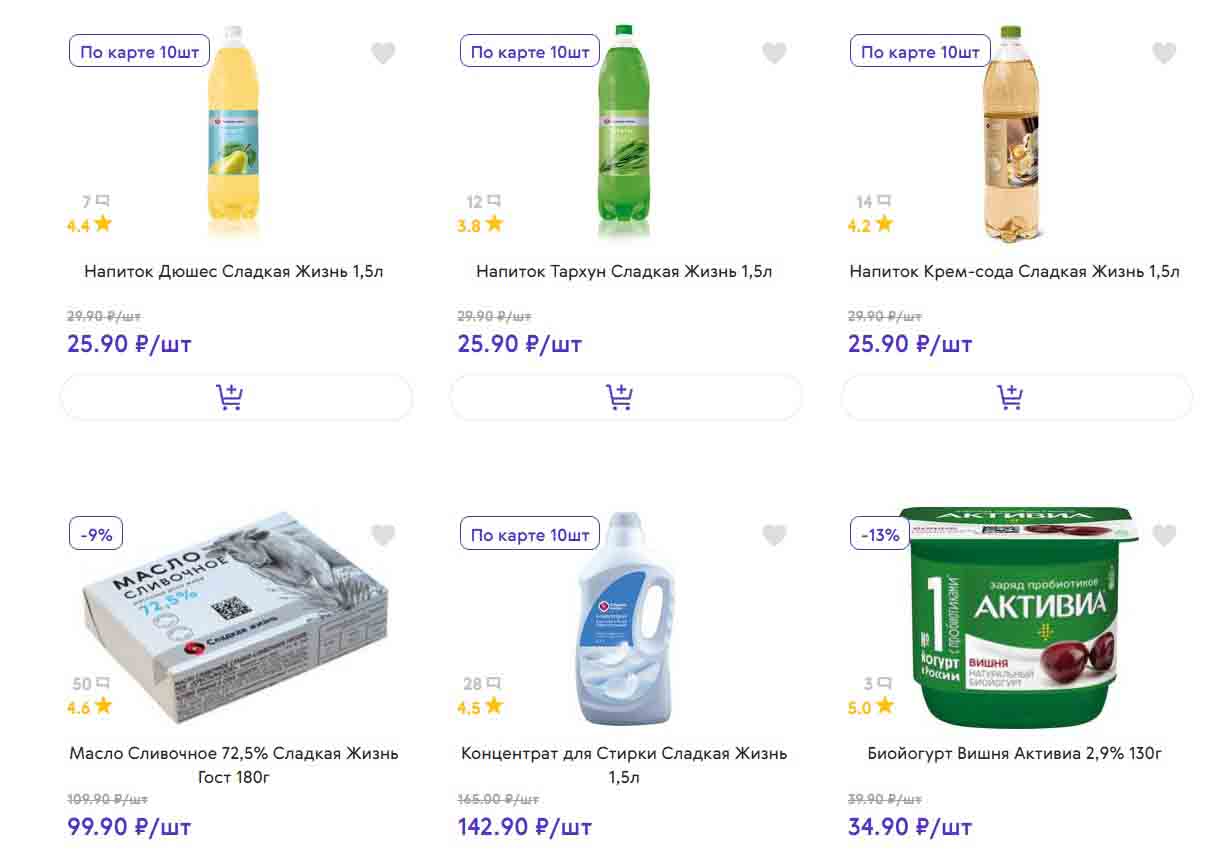
Task: Open Биойогурт Вишня Активиа product link
Action: pos(1015,753)
